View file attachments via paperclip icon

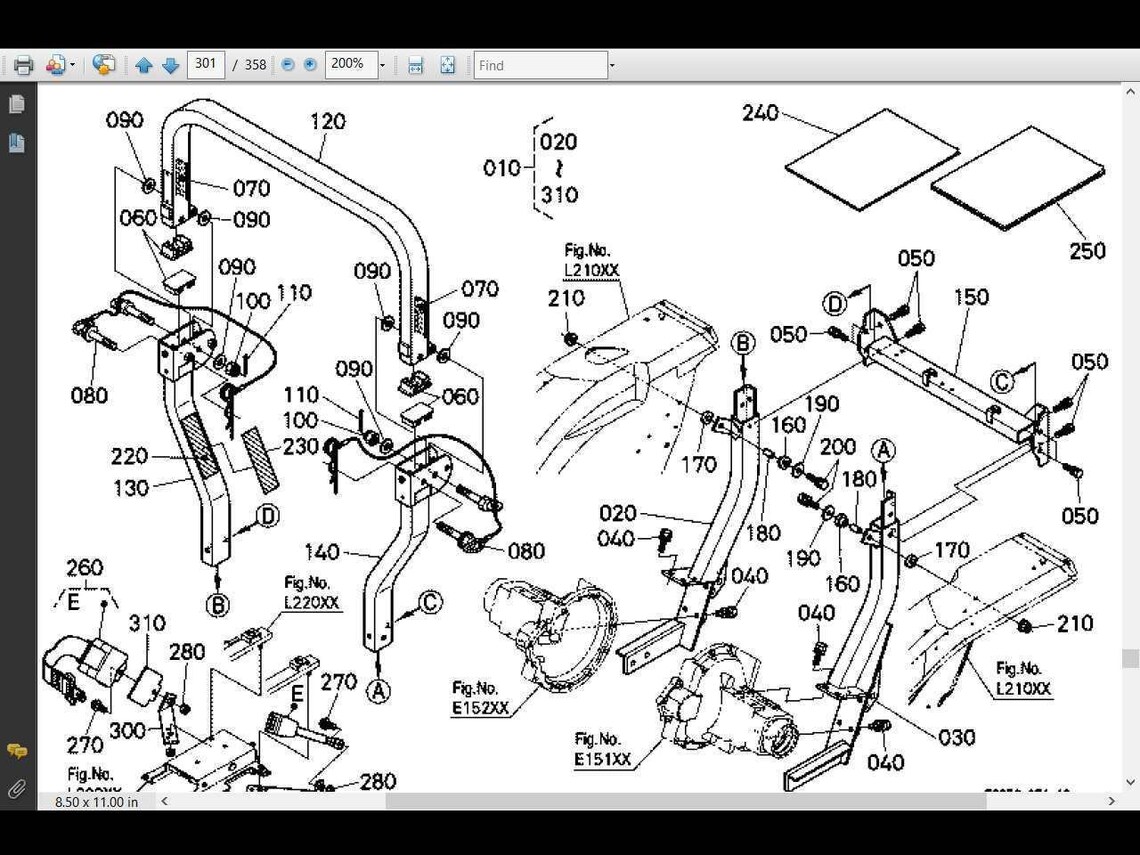(x=16, y=787)
